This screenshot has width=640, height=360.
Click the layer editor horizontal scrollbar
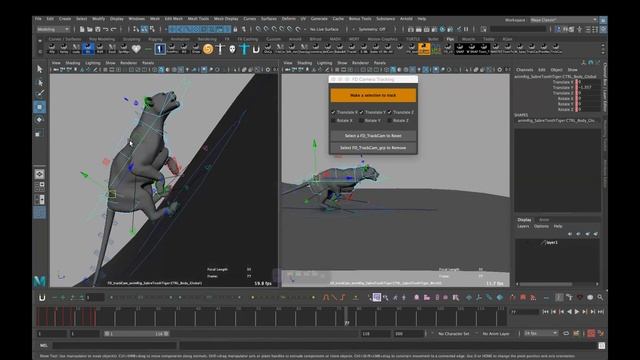(x=545, y=284)
